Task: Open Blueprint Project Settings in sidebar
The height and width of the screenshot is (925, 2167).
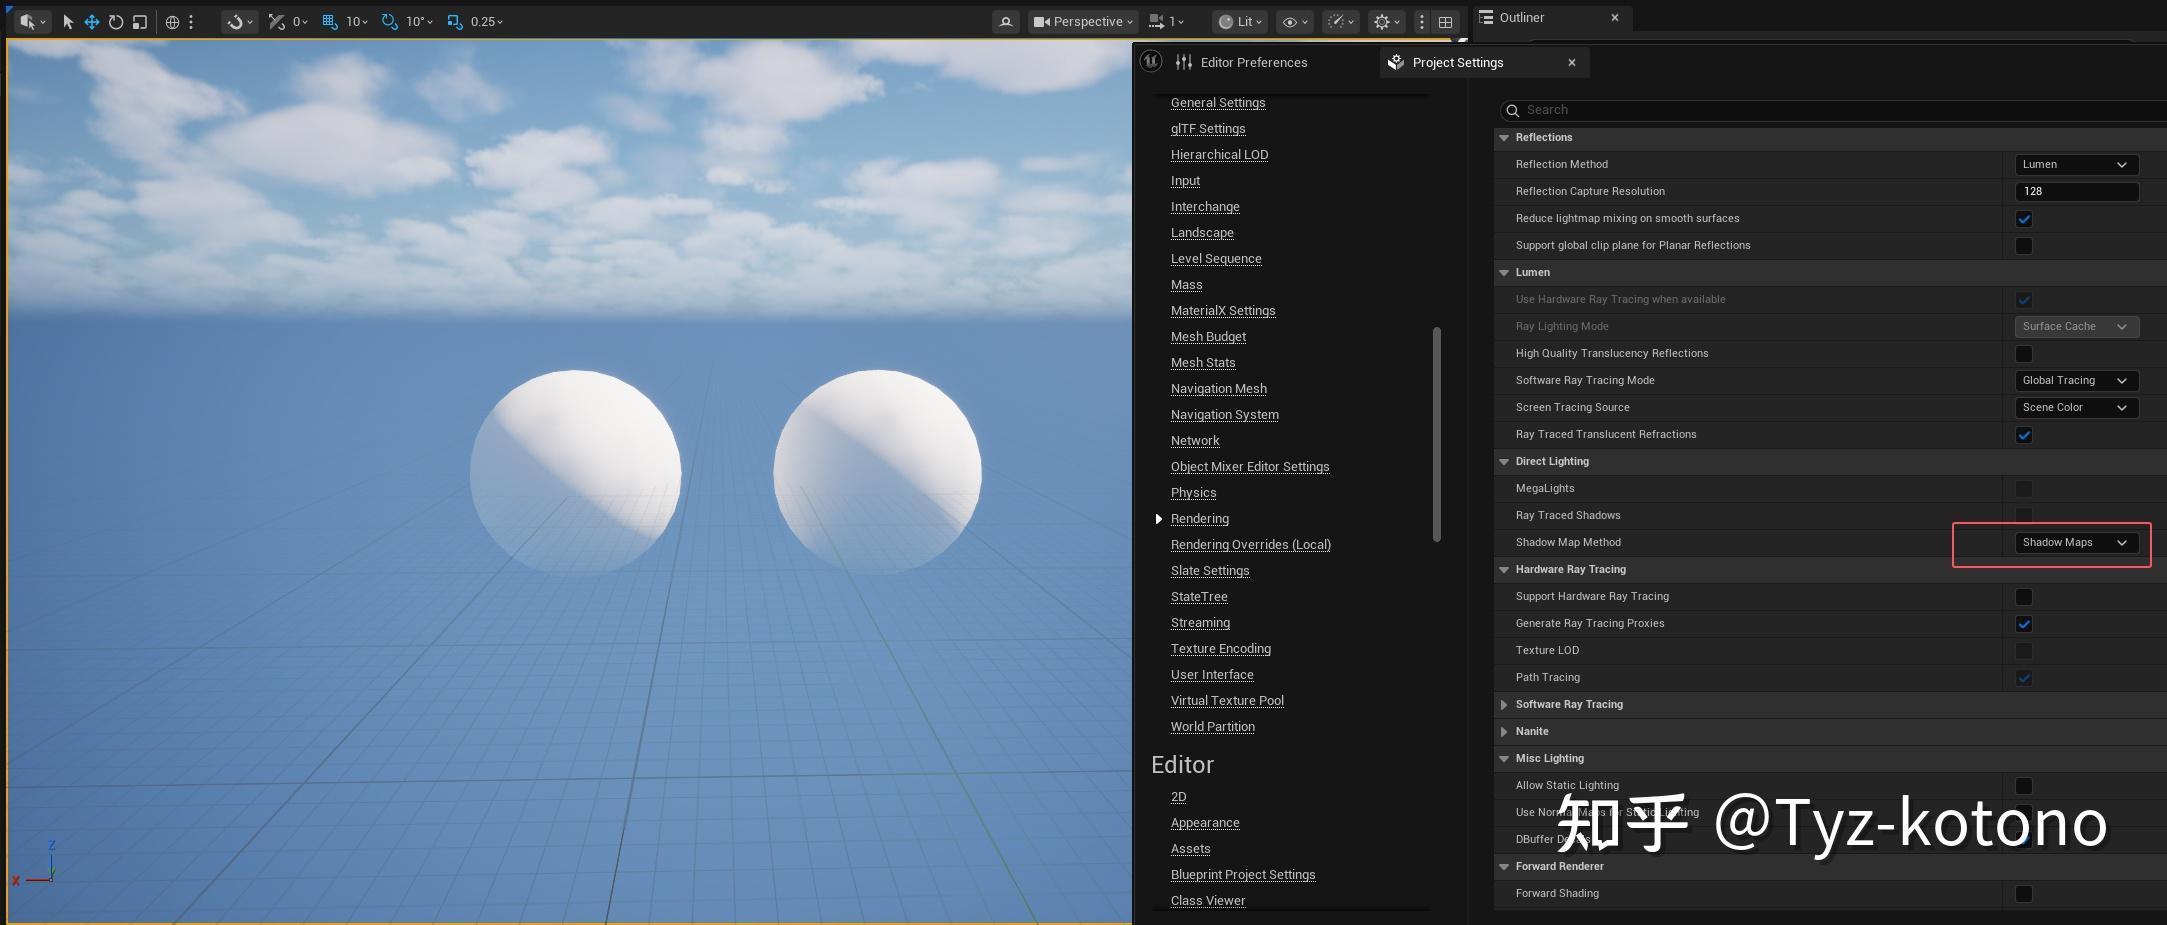Action: pyautogui.click(x=1242, y=874)
